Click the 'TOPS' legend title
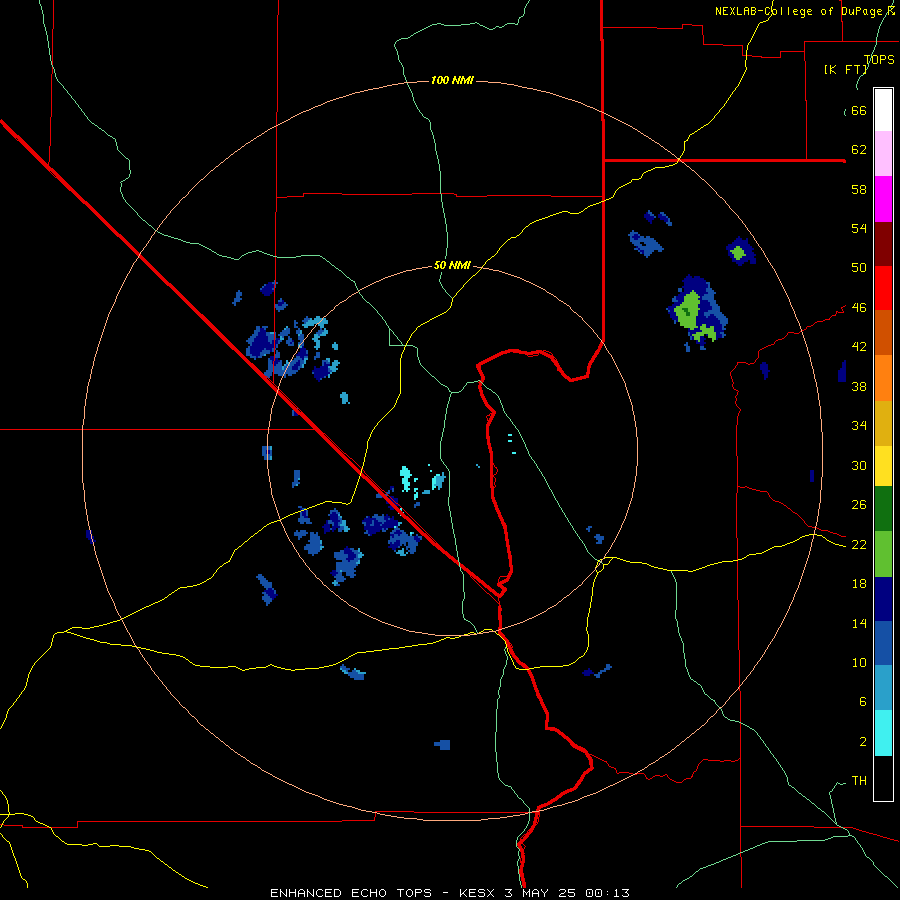Image resolution: width=900 pixels, height=900 pixels. [x=879, y=59]
